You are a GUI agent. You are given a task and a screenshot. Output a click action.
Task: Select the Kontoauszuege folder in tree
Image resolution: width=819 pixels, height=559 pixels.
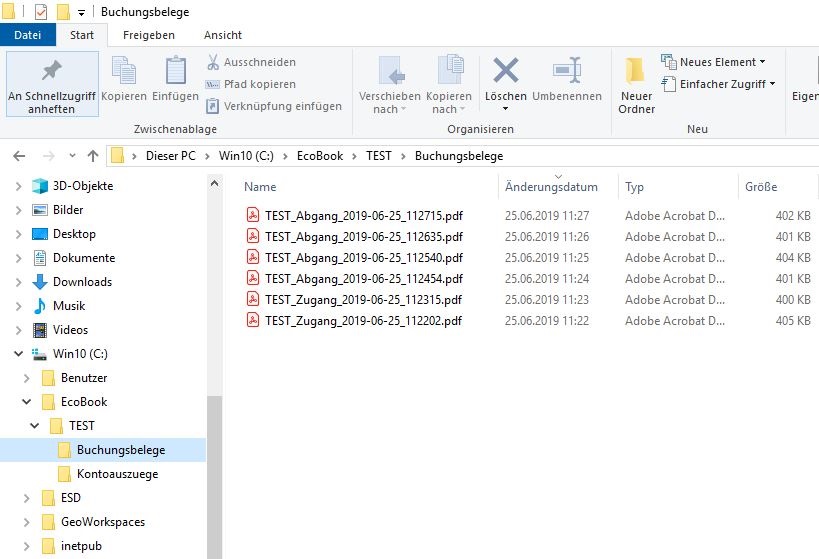[116, 474]
